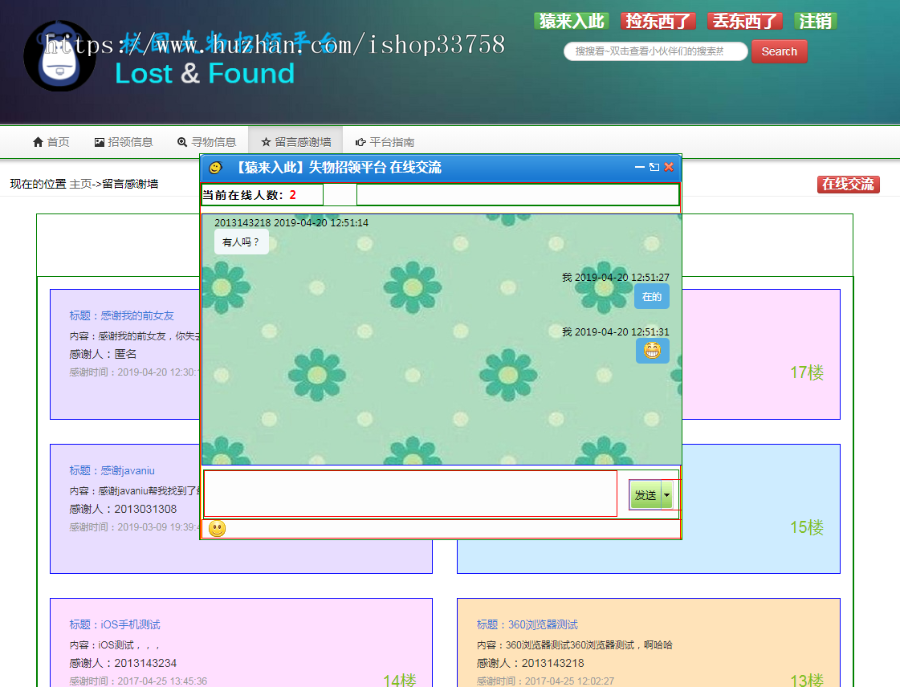The width and height of the screenshot is (900, 687).
Task: Click the laughing emoji sticker in the chat
Action: pos(652,351)
